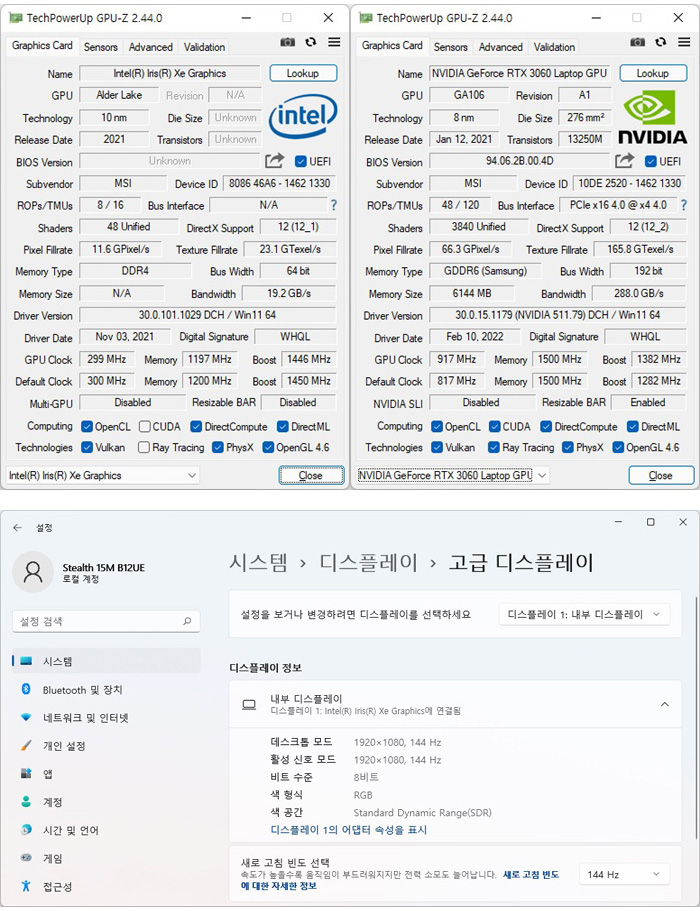
Task: Toggle OpenGL 4.6 checkbox in NVIDIA GPU-Z window
Action: click(618, 447)
